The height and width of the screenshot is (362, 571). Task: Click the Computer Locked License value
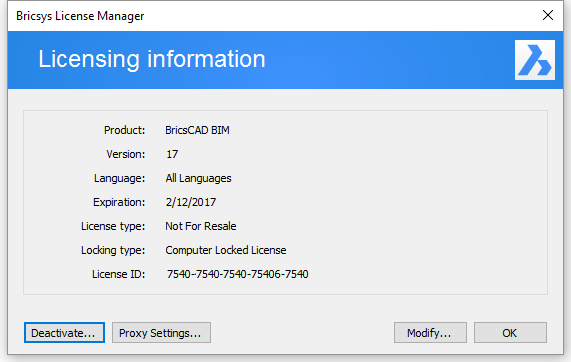[226, 250]
